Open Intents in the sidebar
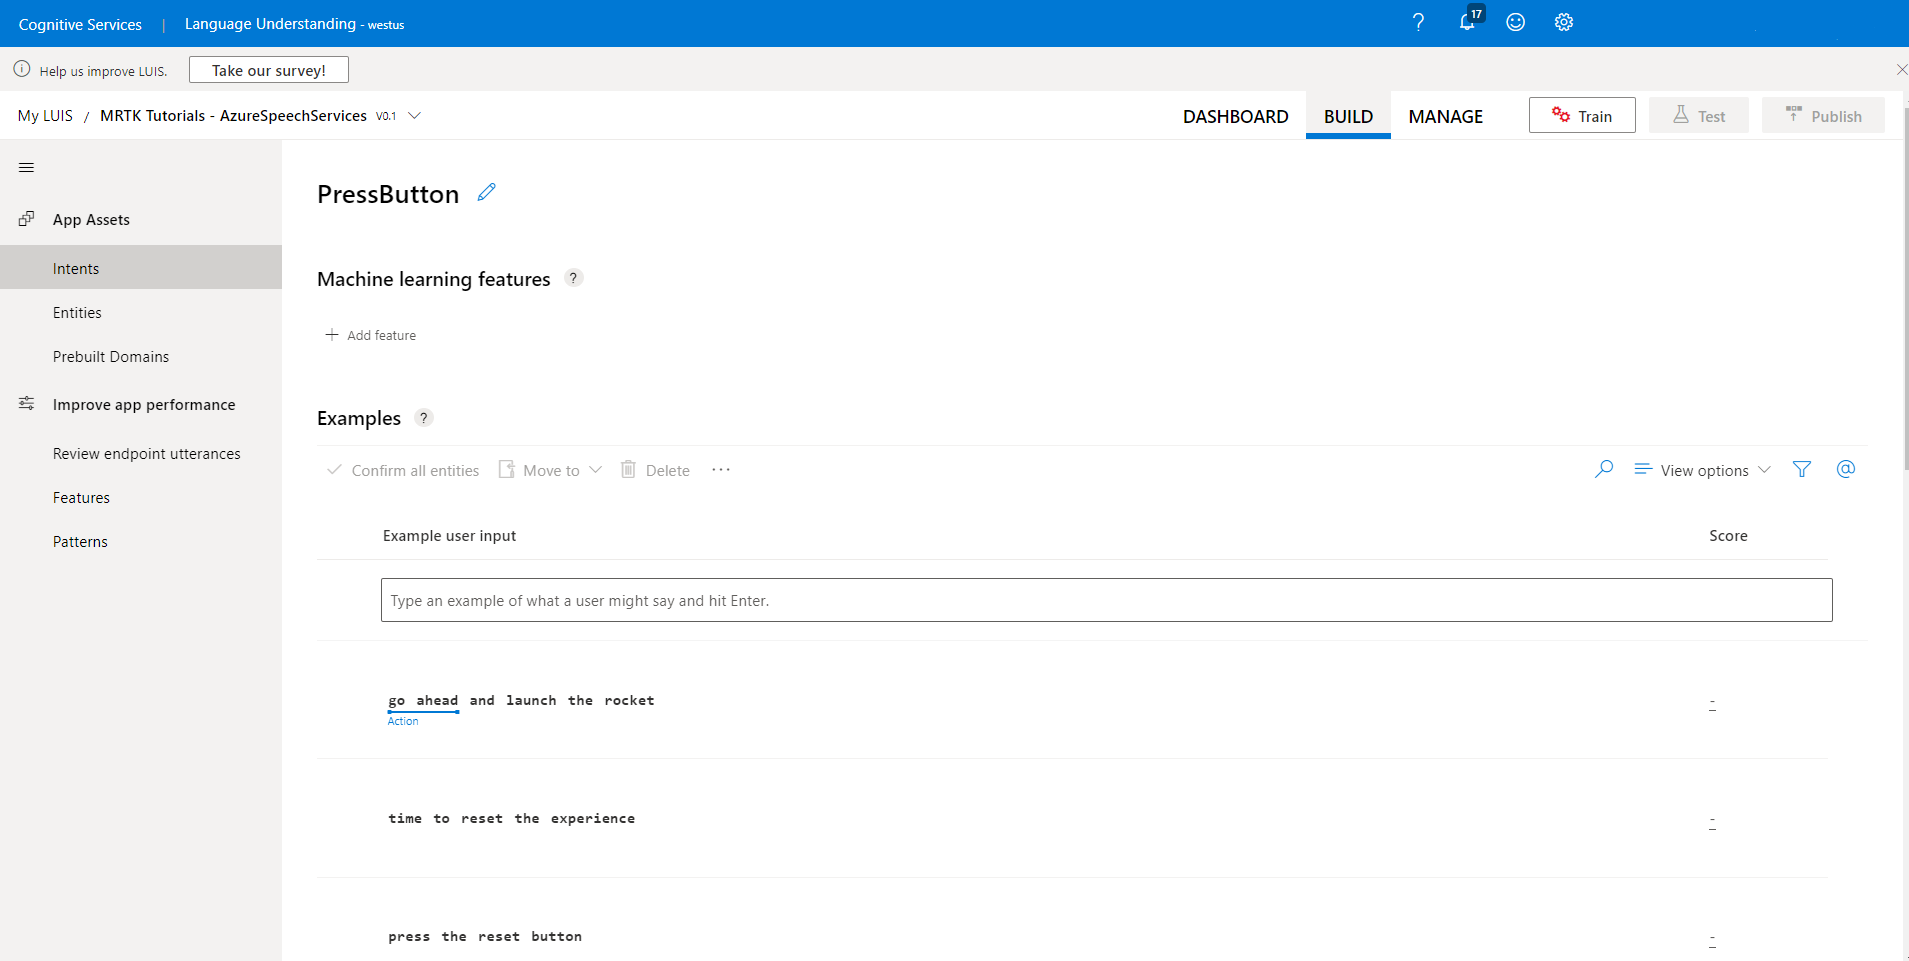Screen dimensions: 1909x961 [141, 268]
